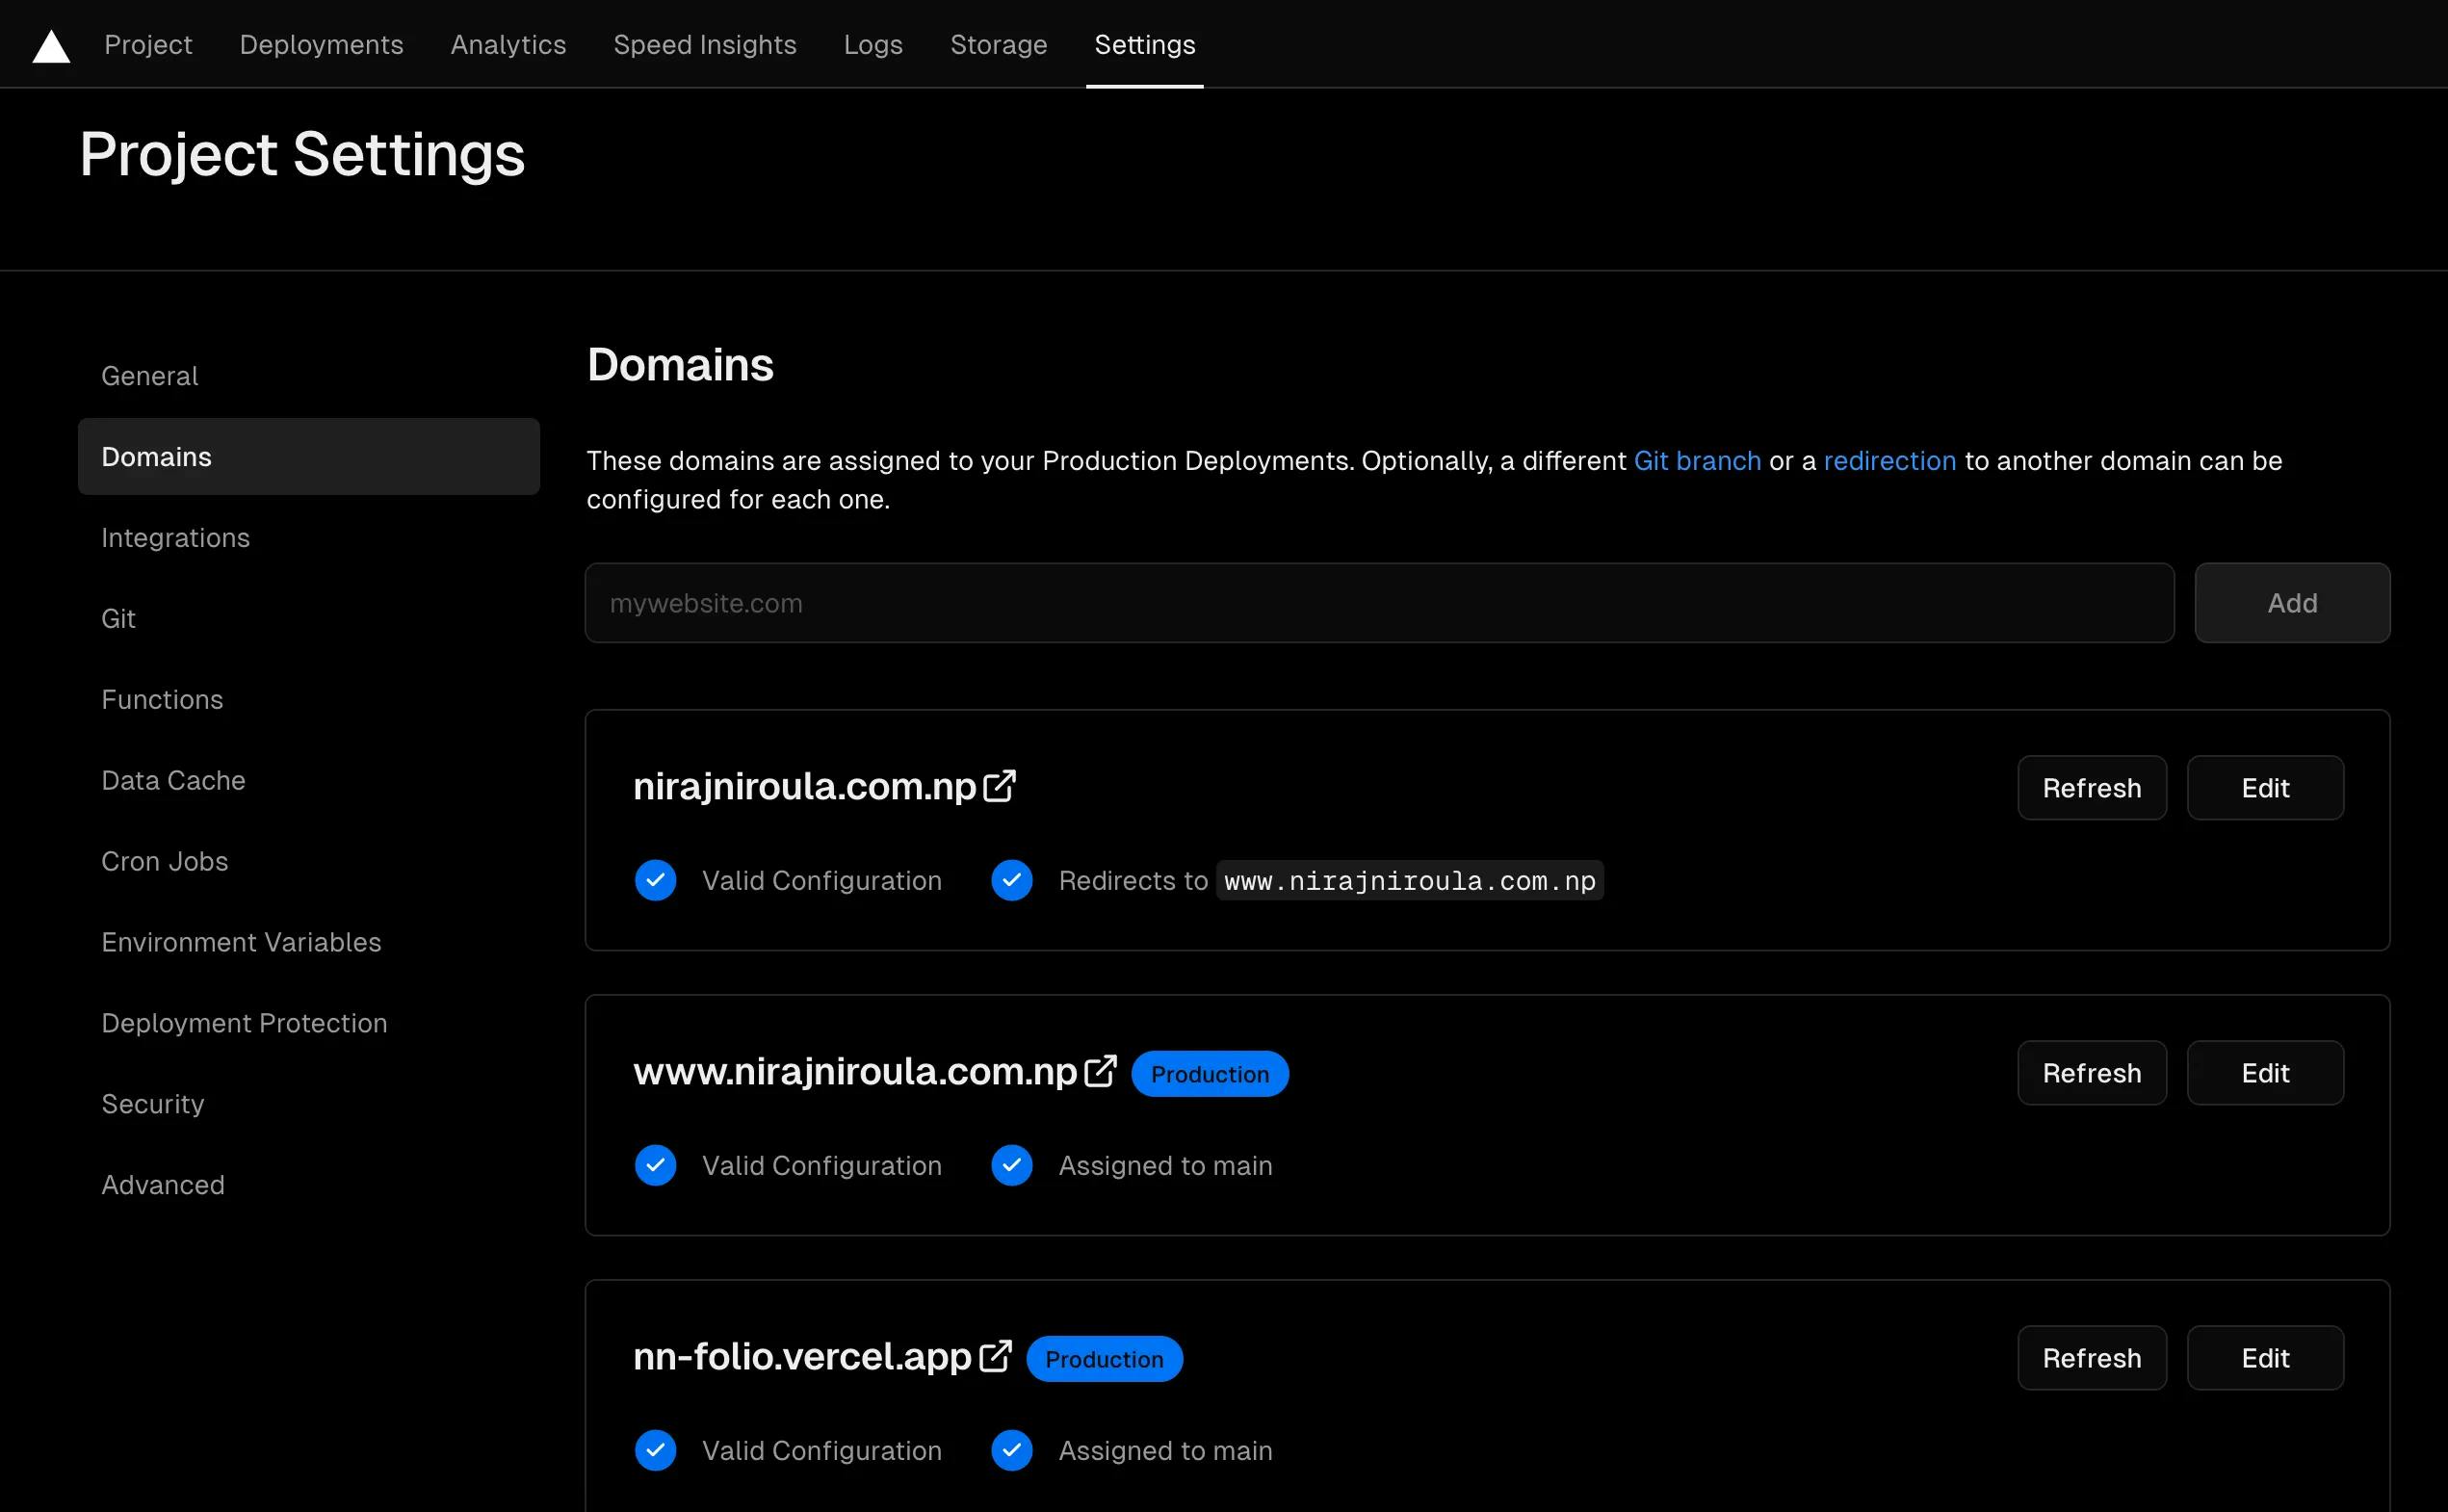The height and width of the screenshot is (1512, 2448).
Task: Follow the Git branch link
Action: (1697, 461)
